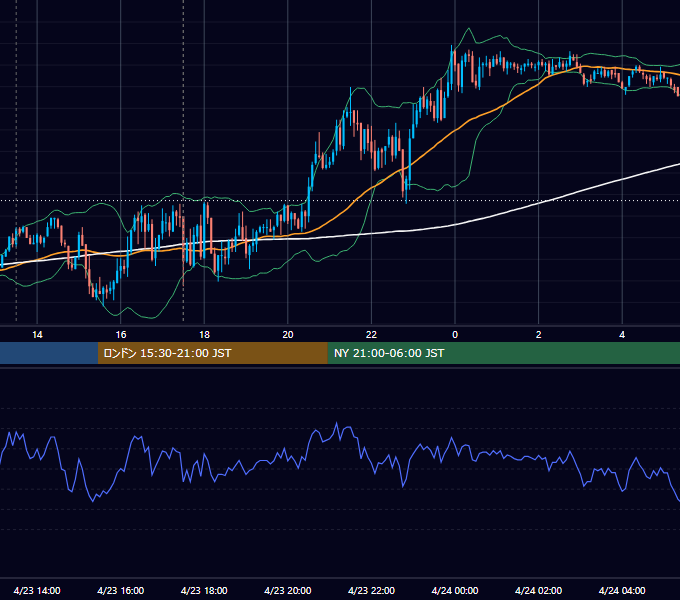Click the 4/23 14:00 timestamp label
This screenshot has width=680, height=600.
pyautogui.click(x=37, y=590)
